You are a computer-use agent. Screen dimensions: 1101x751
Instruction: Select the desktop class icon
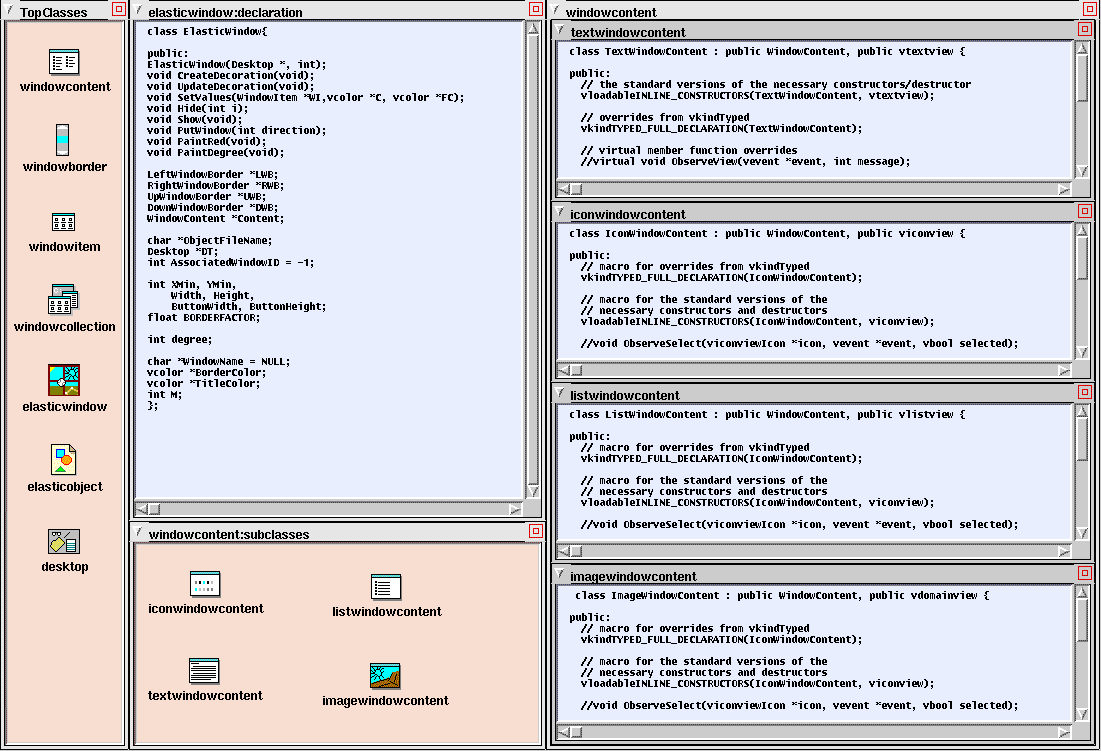(x=64, y=542)
